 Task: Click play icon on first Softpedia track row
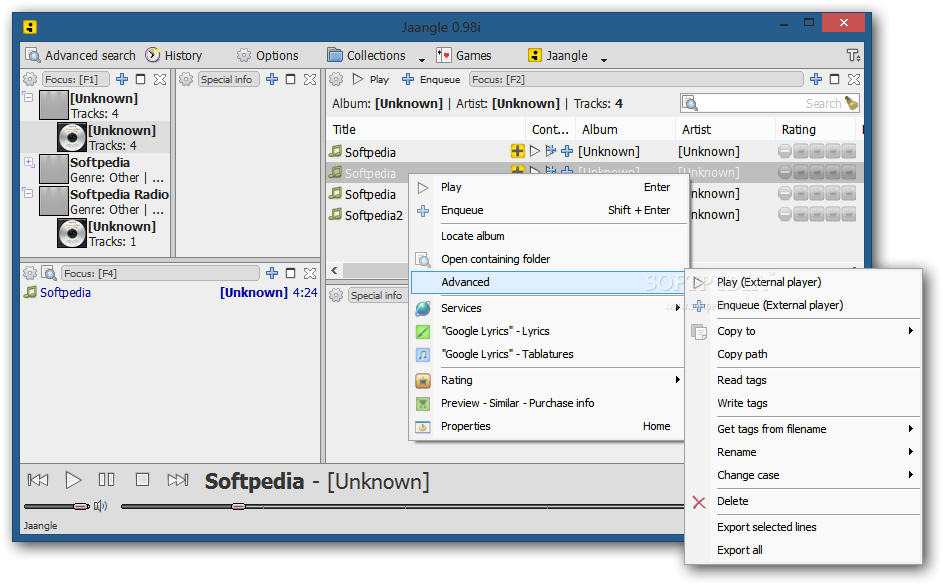tap(534, 151)
